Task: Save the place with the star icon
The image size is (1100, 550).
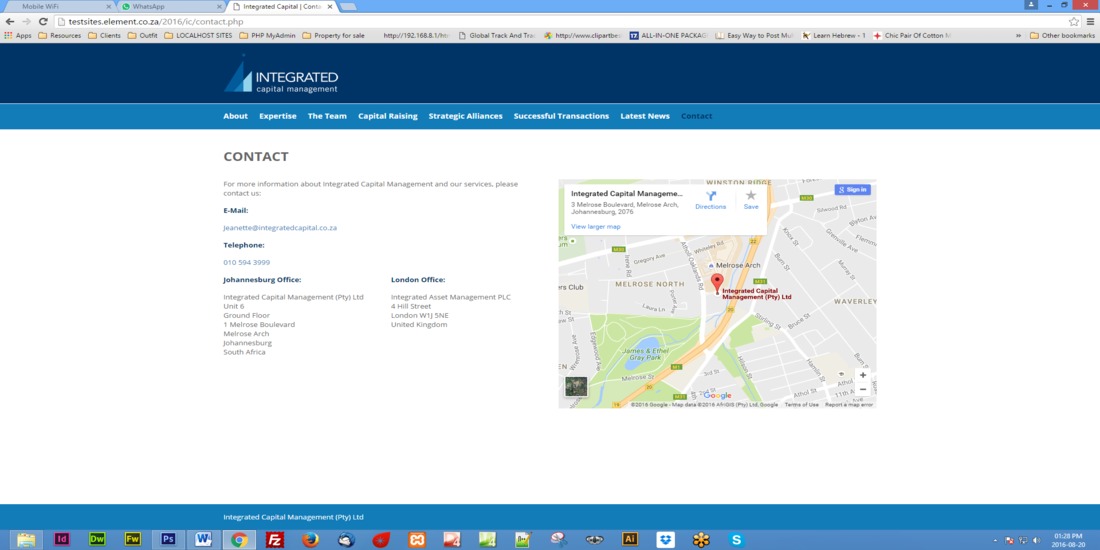Action: tap(751, 196)
